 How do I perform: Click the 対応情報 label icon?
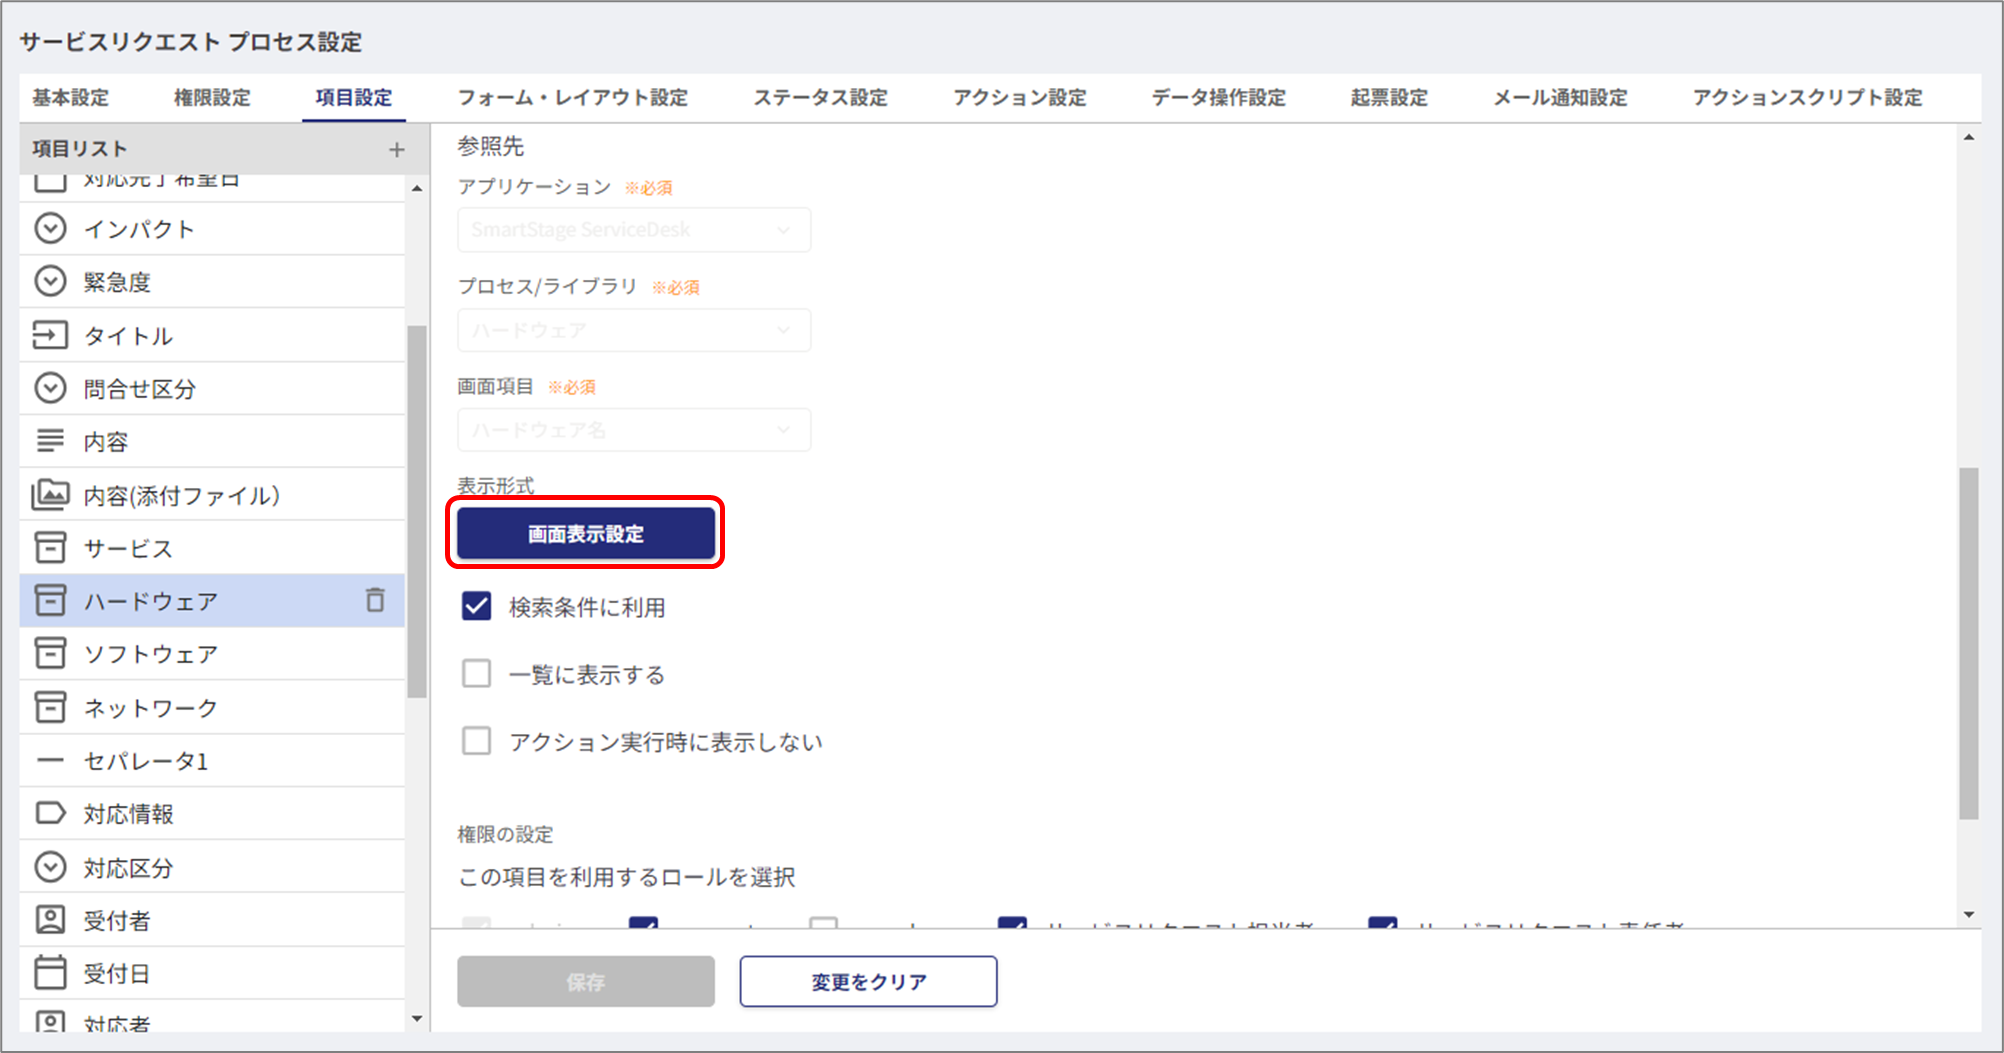[x=50, y=813]
